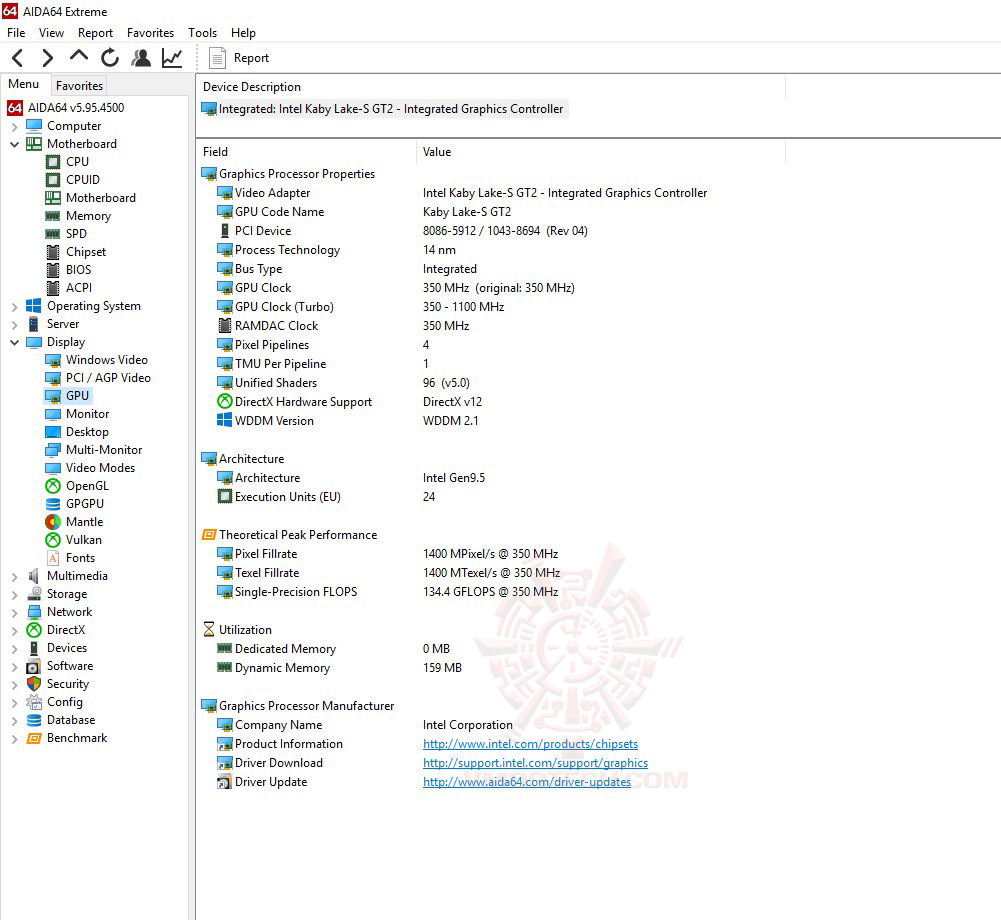Screen dimensions: 1001x920
Task: Select the Chipset icon in tree
Action: 53,252
